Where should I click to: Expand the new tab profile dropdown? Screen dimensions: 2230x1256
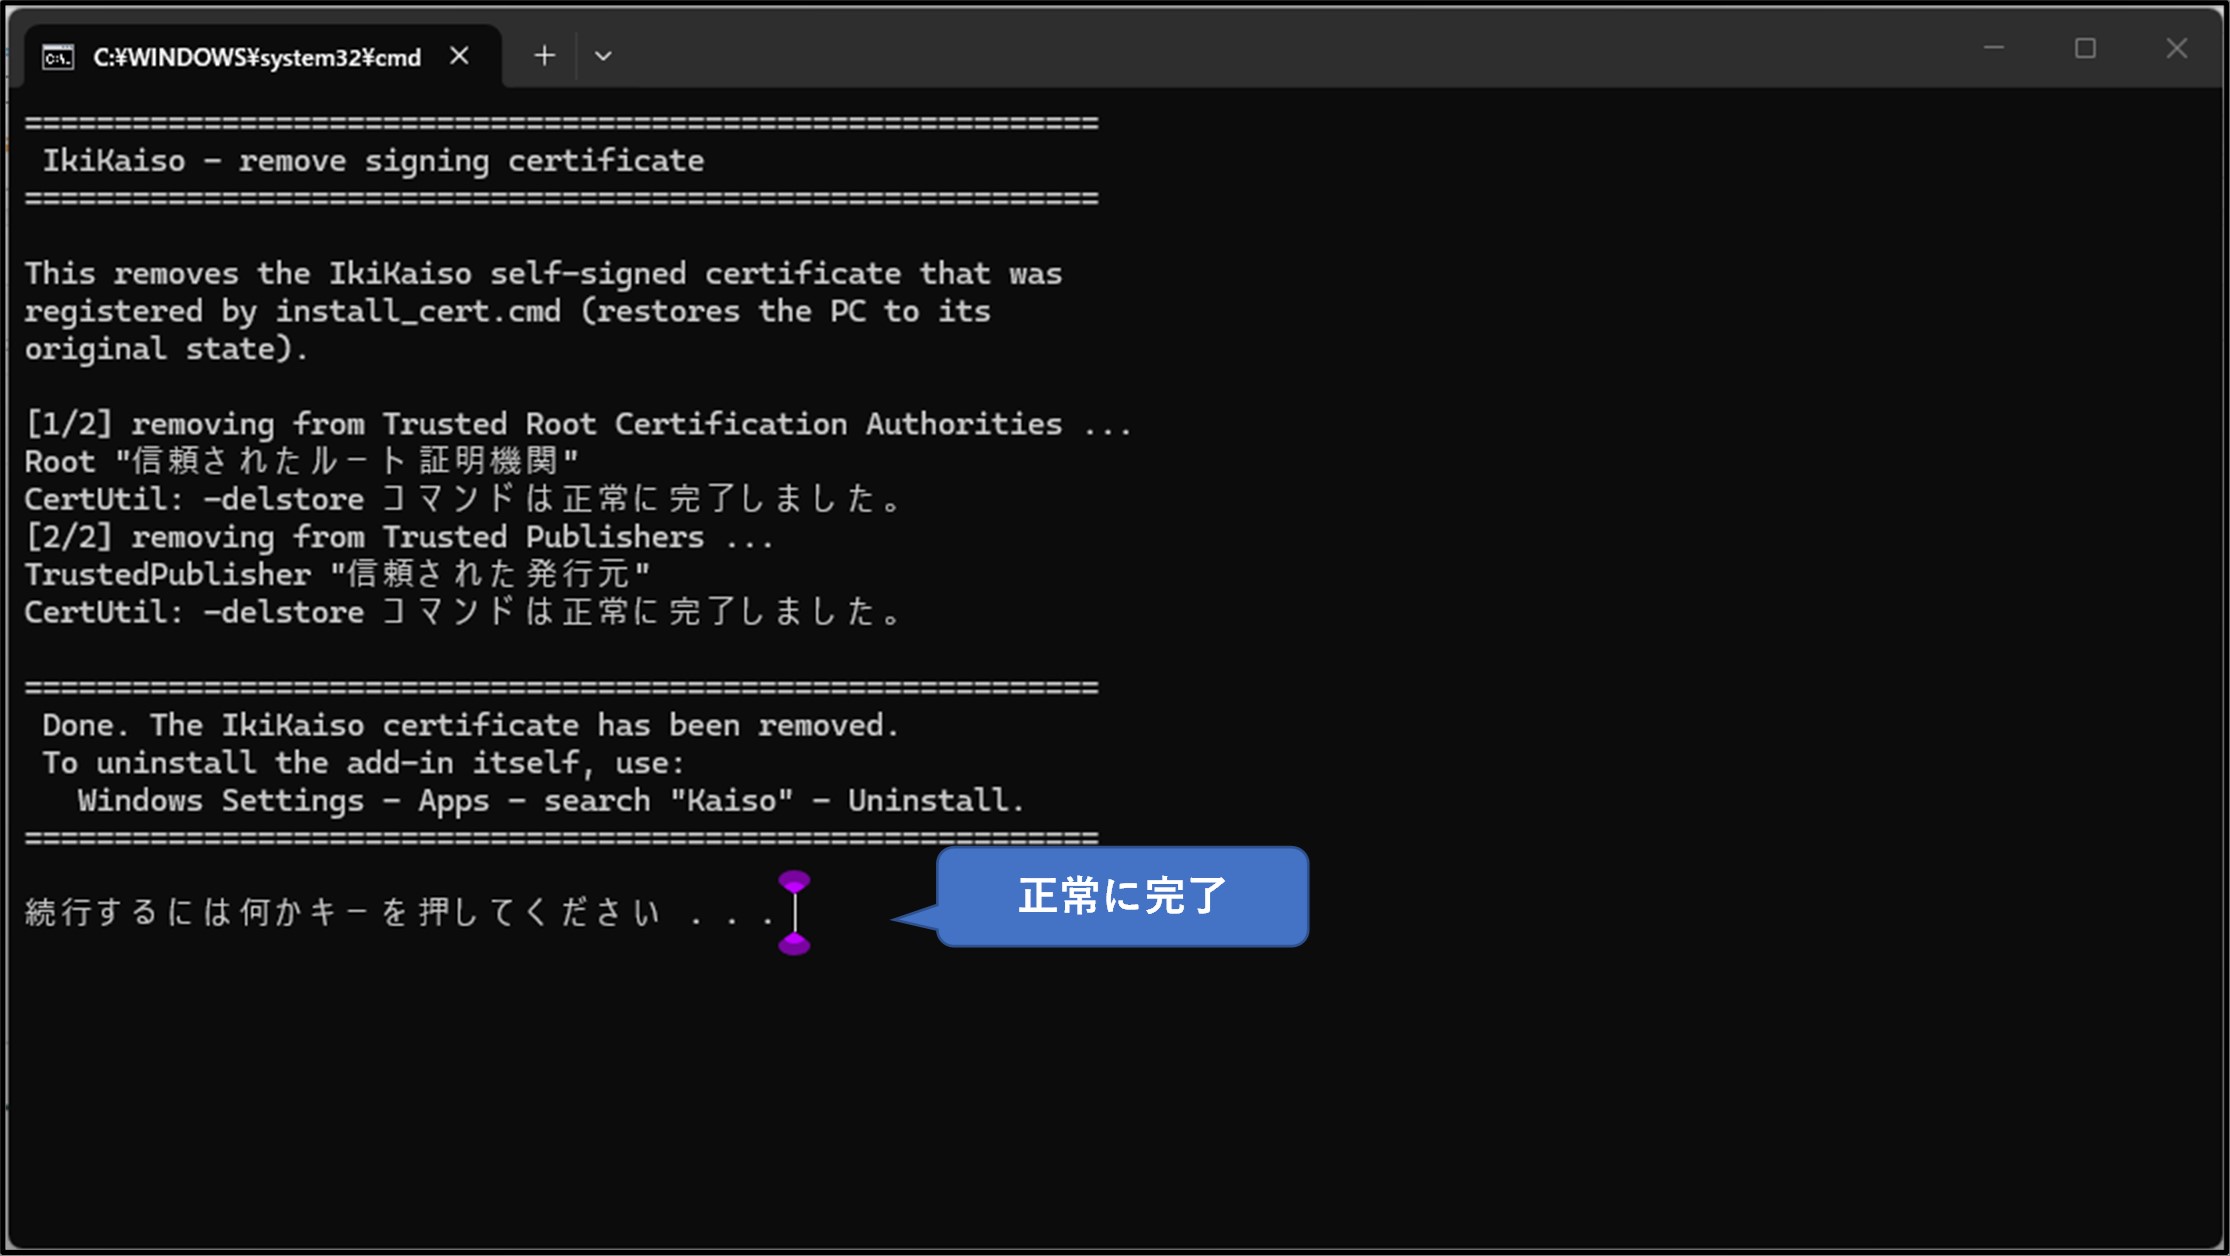click(x=603, y=56)
